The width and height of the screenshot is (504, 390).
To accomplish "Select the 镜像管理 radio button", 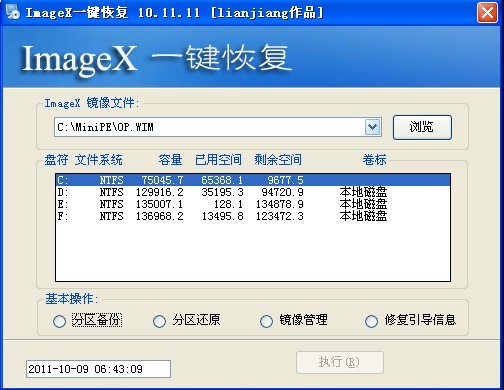I will 266,321.
